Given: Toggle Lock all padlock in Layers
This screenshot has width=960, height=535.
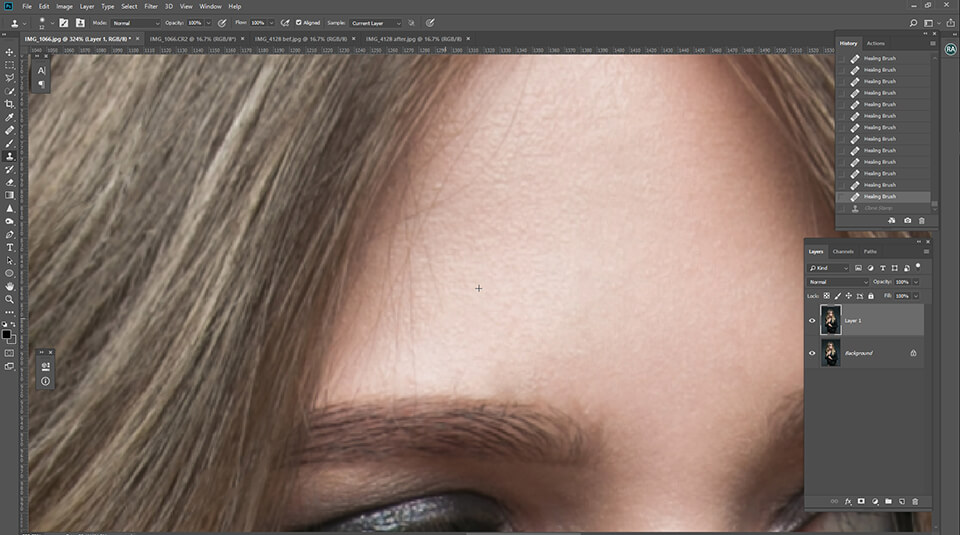Looking at the screenshot, I should pos(871,296).
